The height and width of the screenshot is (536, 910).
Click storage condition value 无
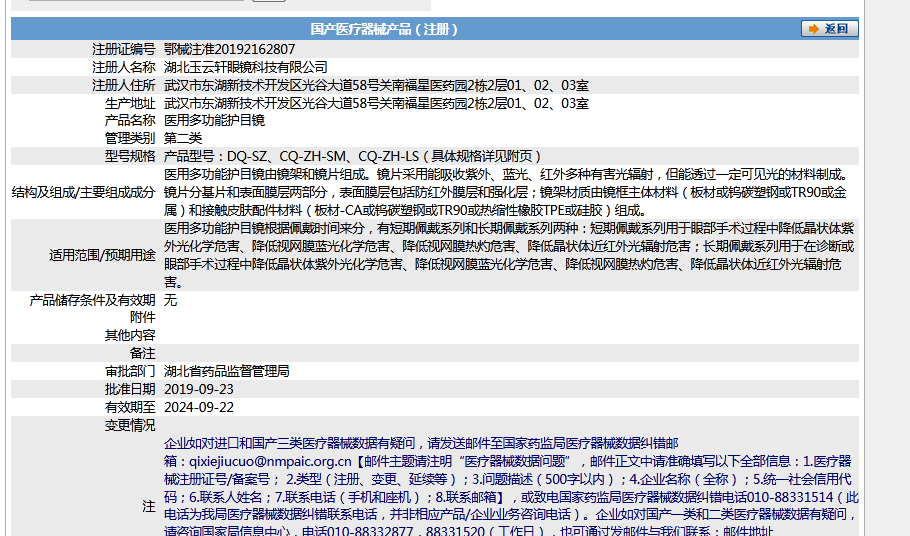170,300
